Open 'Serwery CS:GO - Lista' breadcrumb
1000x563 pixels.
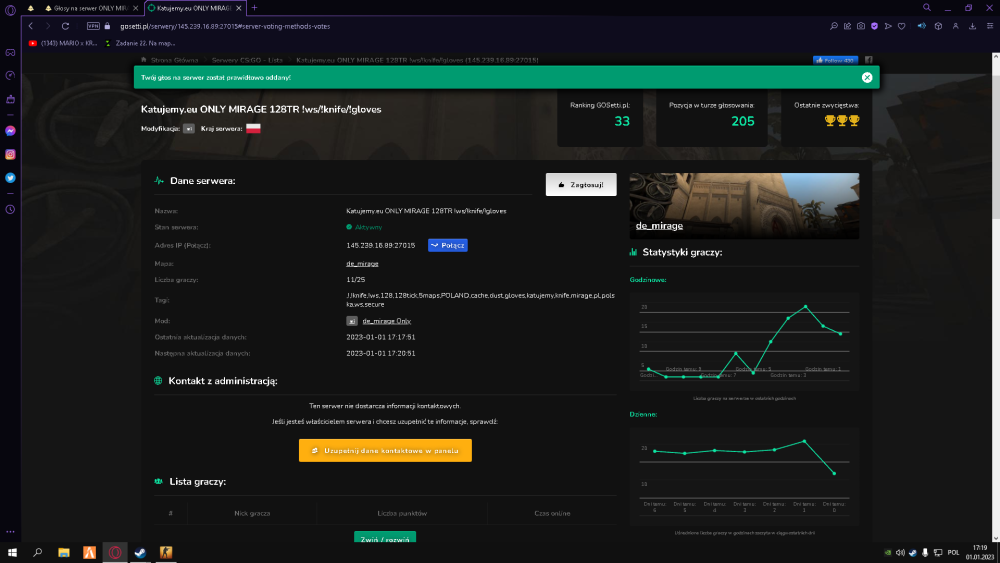(247, 61)
